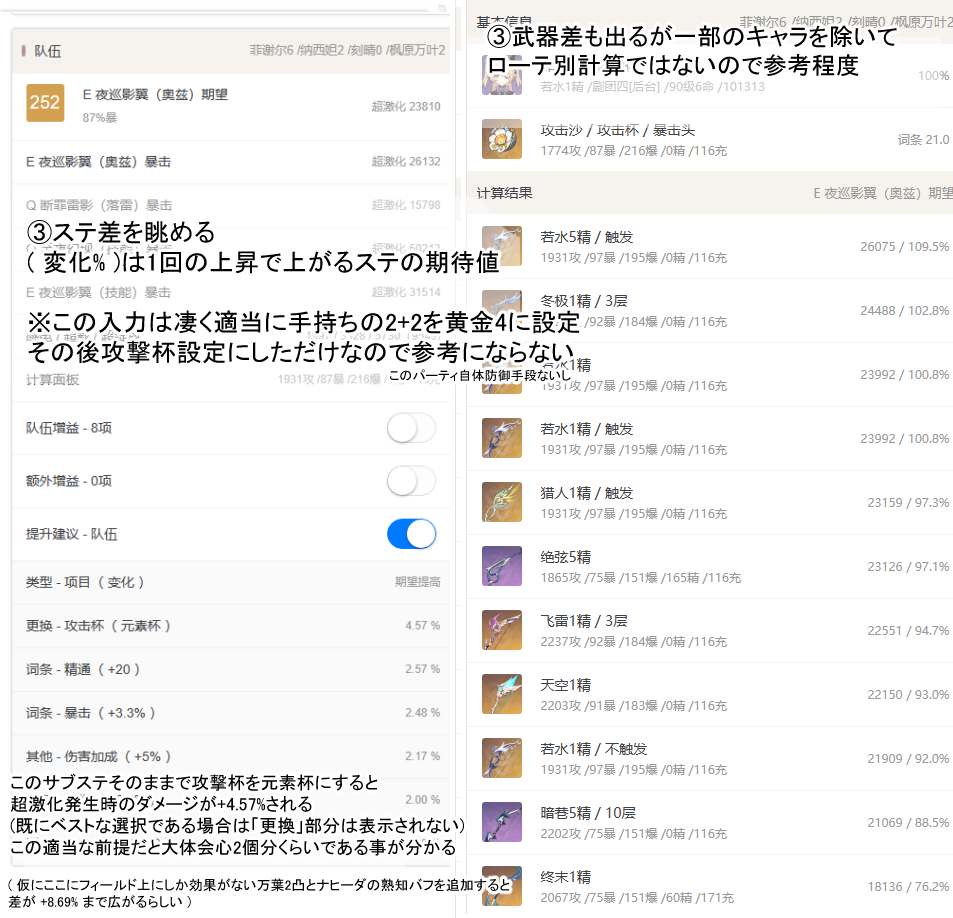Click 1865攻 /75暴 /151爆 /165精 stats line
Screen dimensions: 953x918
(x=641, y=578)
